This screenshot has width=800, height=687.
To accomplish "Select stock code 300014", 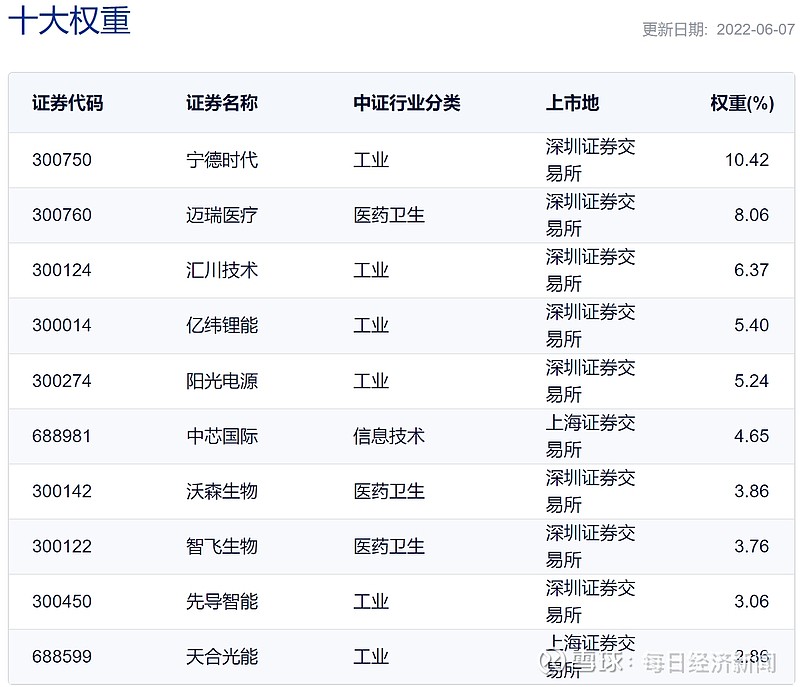I will tap(62, 325).
